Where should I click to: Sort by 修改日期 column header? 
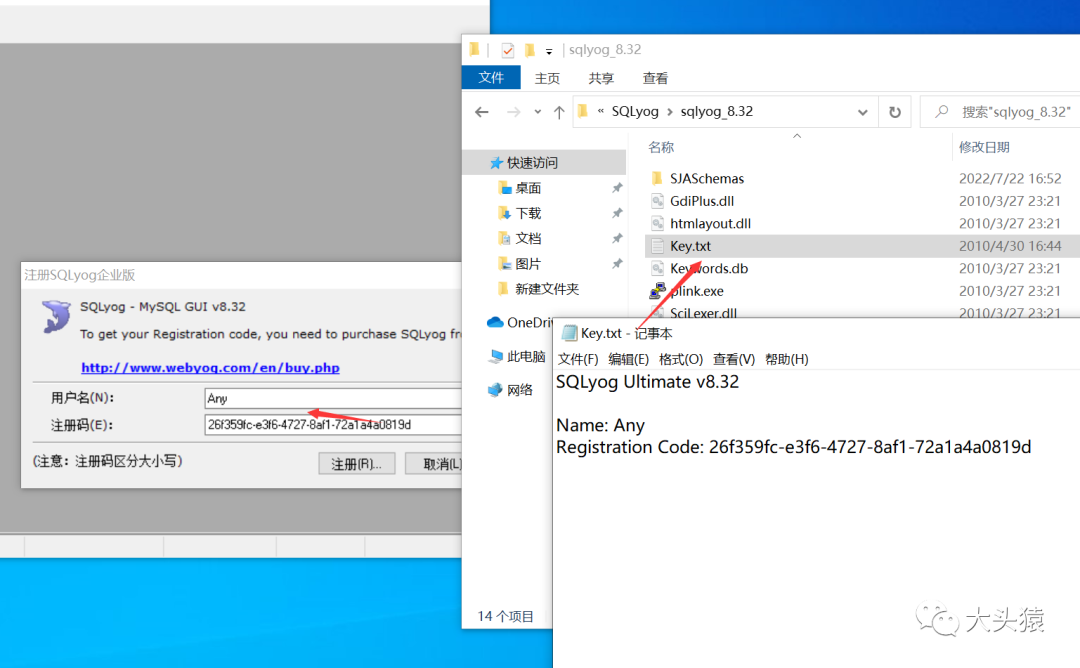984,147
